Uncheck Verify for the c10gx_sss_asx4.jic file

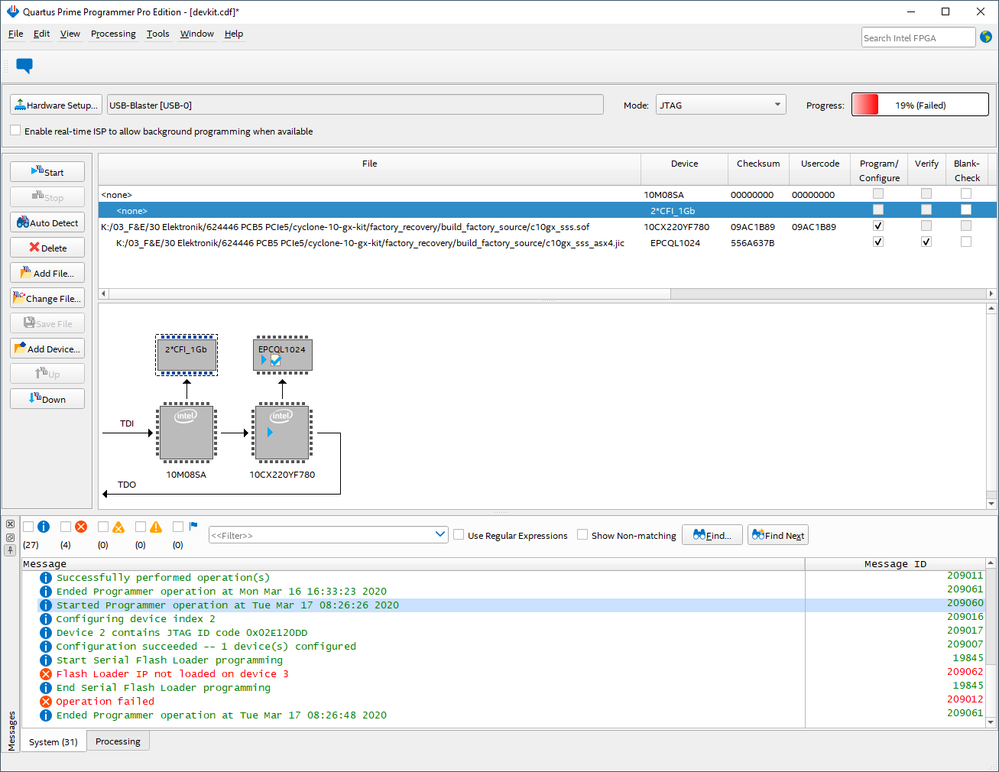(x=926, y=242)
